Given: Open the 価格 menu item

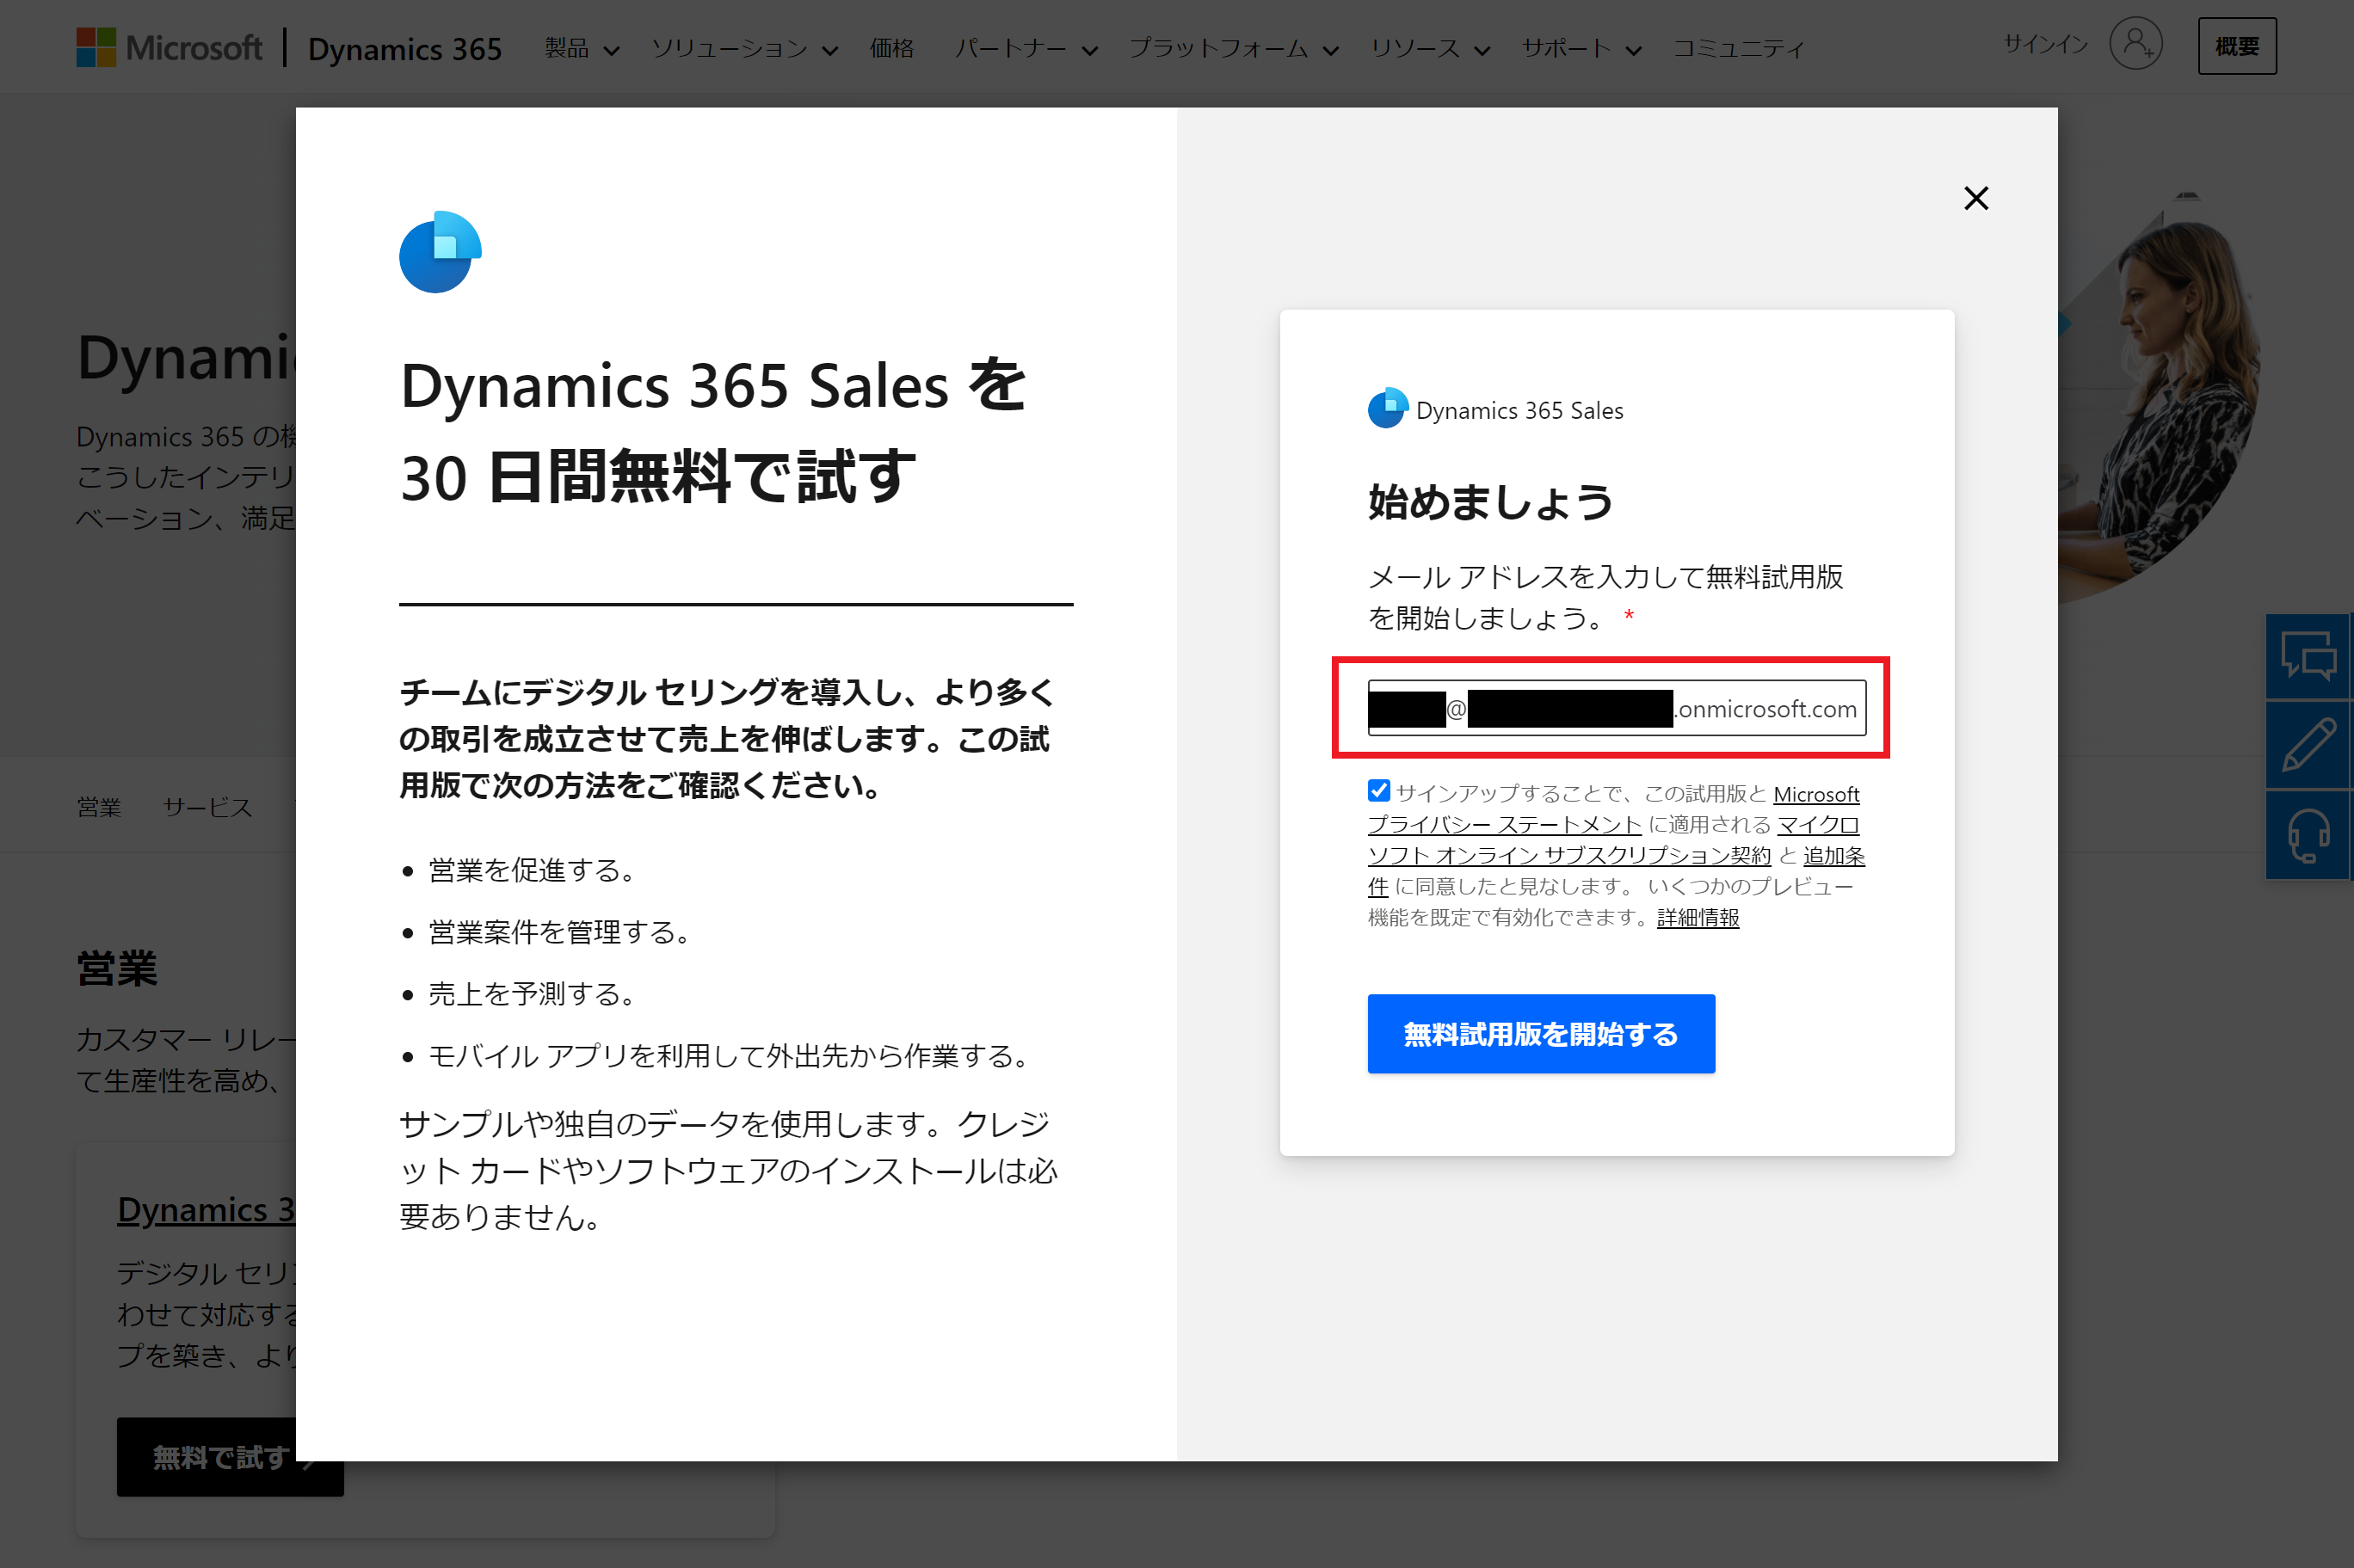Looking at the screenshot, I should (892, 48).
